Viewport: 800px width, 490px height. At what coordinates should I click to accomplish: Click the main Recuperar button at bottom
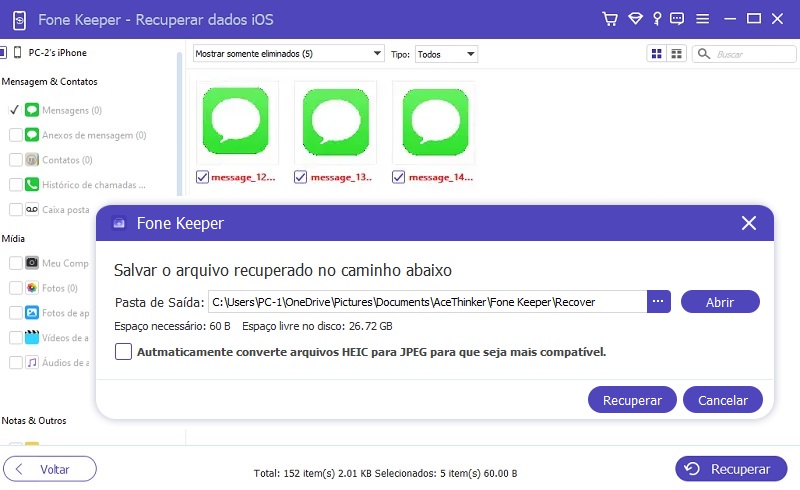click(x=731, y=469)
